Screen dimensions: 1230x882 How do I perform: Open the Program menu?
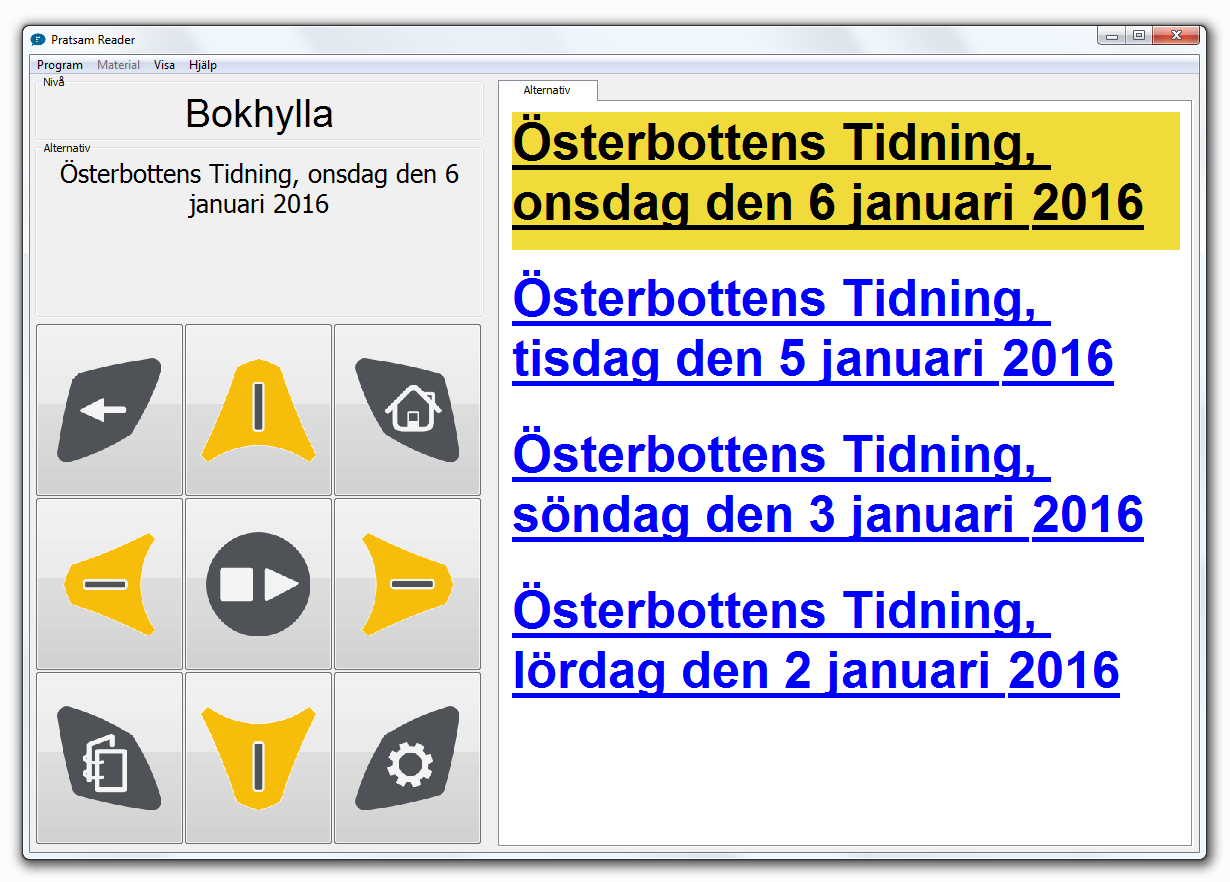60,64
